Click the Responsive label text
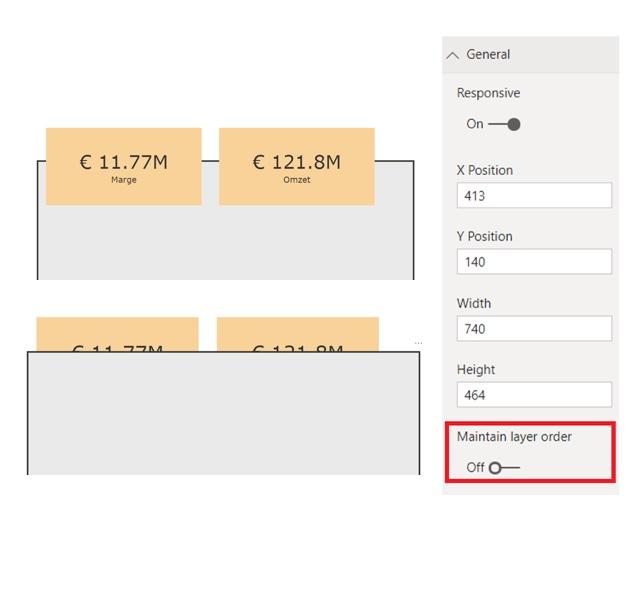Screen dimensions: 640x600 click(488, 93)
